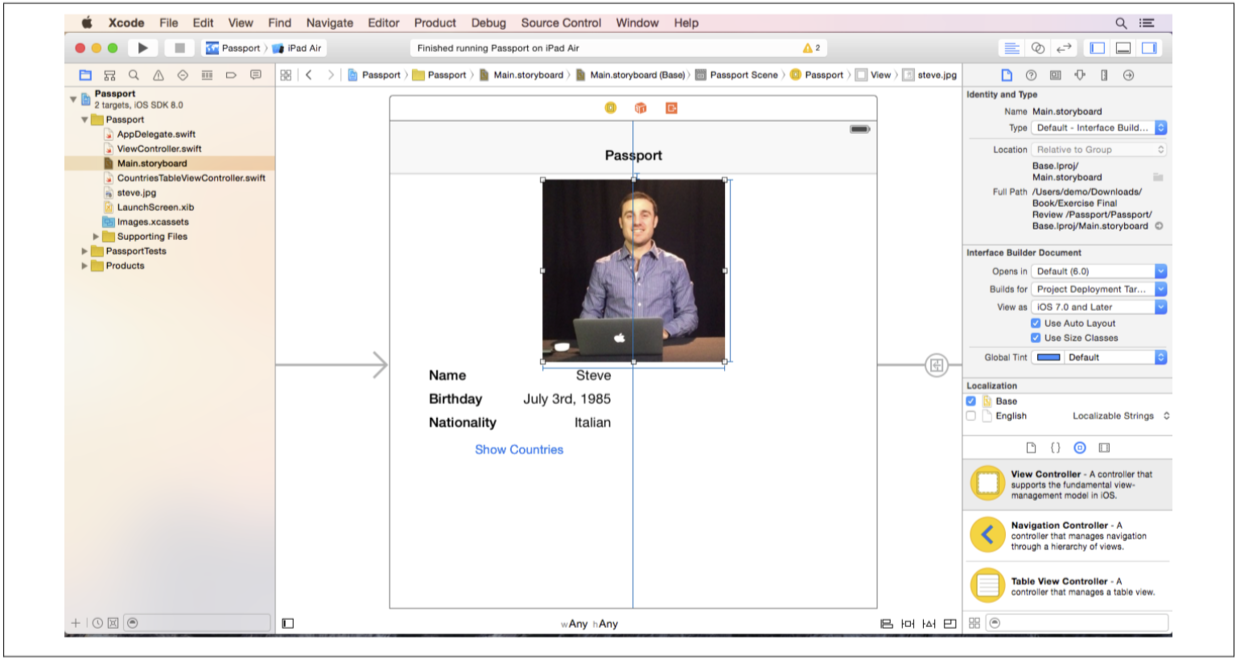1240x660 pixels.
Task: Click the Show Countries button
Action: 519,450
